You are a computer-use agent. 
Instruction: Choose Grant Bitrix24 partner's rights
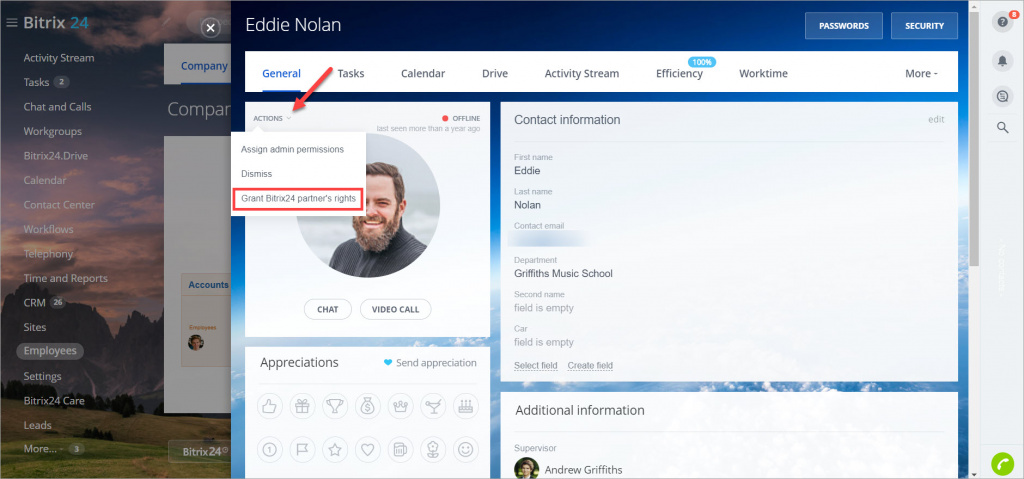[x=298, y=200]
